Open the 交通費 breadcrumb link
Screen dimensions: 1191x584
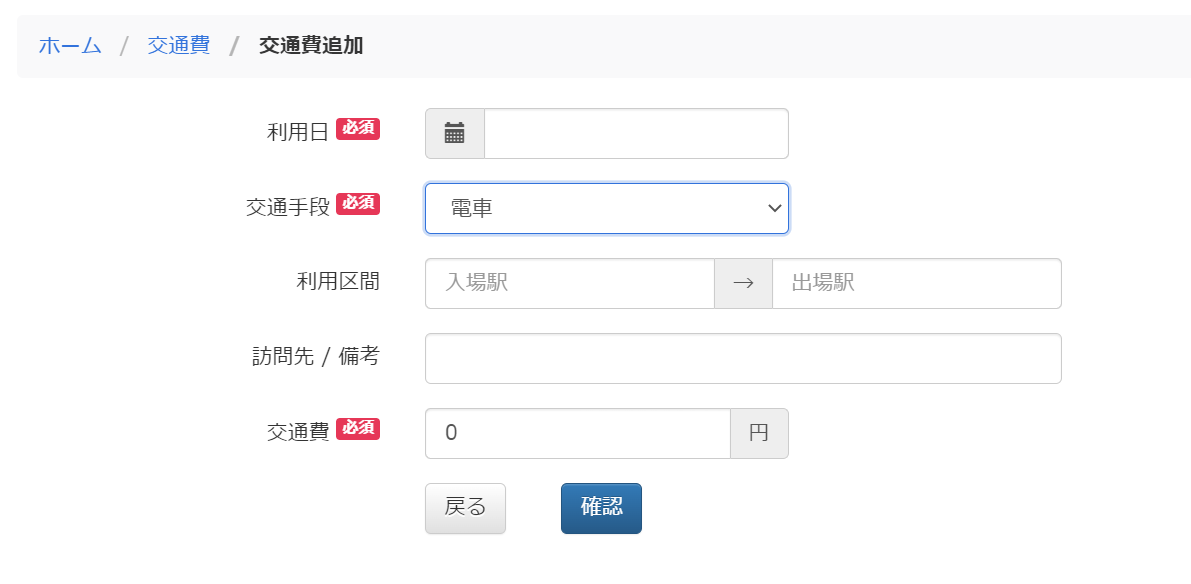pyautogui.click(x=178, y=46)
